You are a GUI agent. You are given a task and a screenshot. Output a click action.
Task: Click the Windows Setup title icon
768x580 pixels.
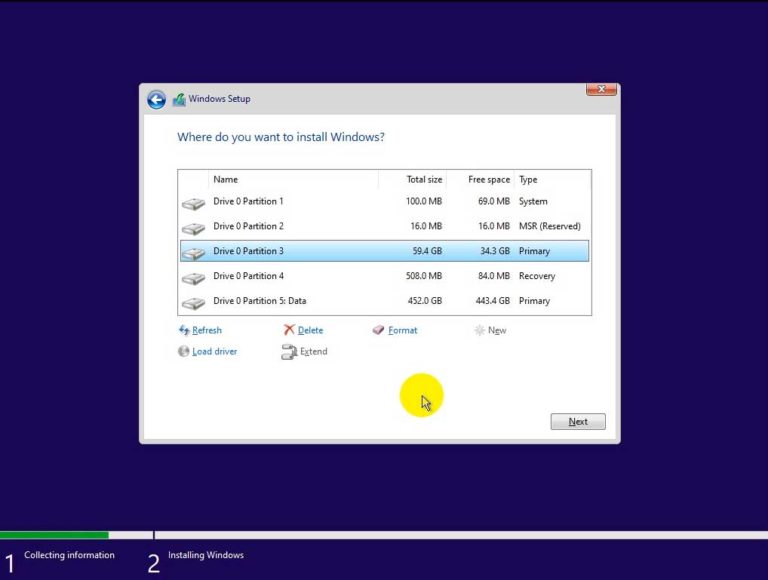179,99
